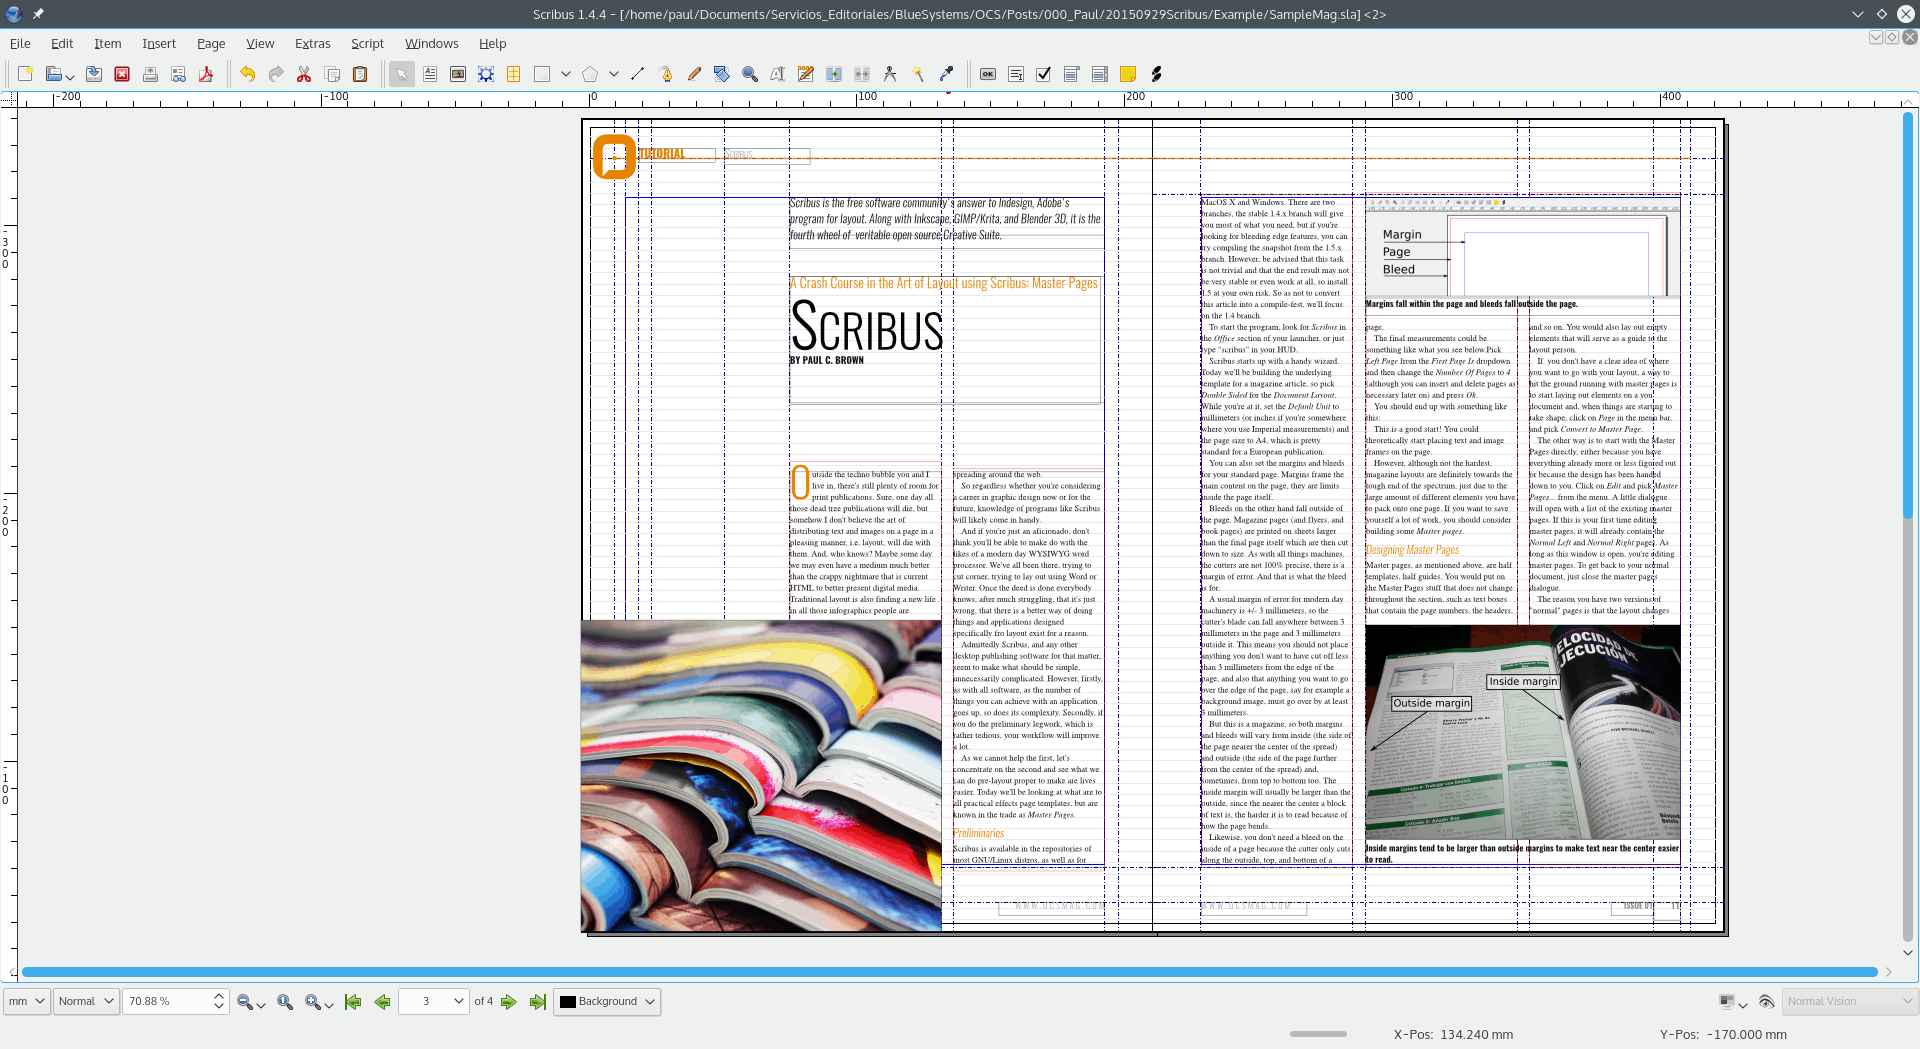Select the Rotate Item tool
1920x1049 pixels.
[x=722, y=74]
